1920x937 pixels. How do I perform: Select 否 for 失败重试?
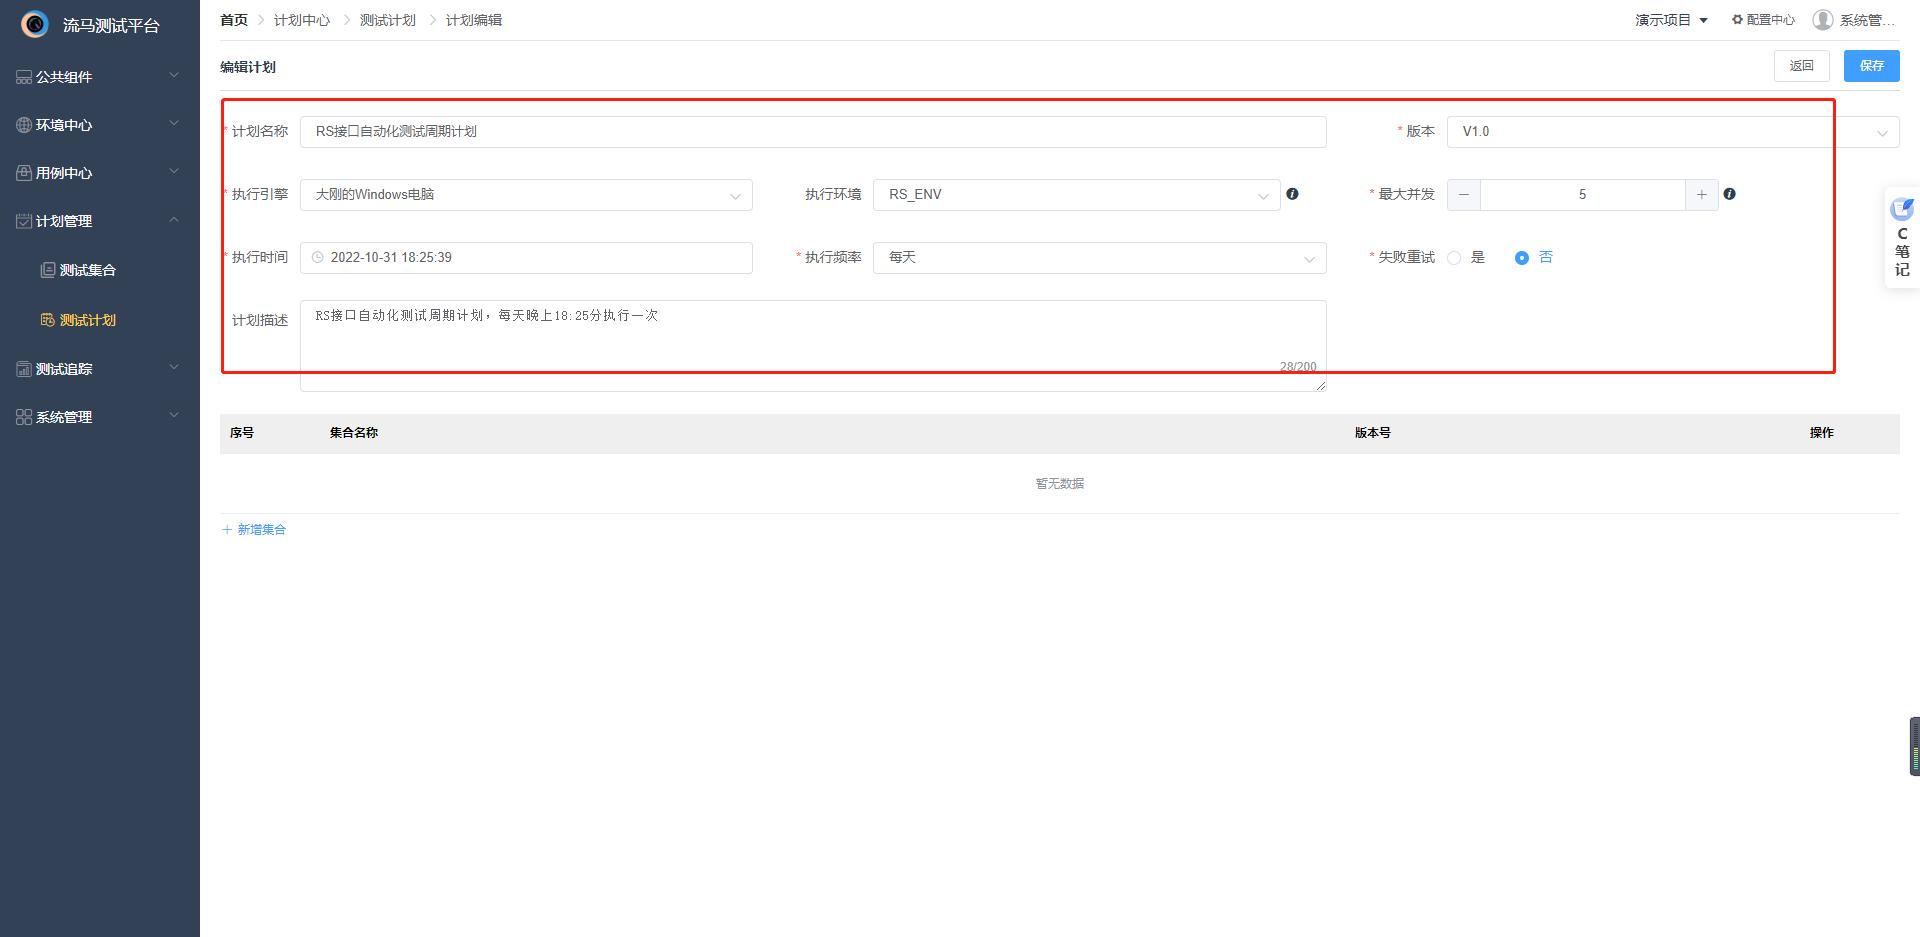[1521, 258]
